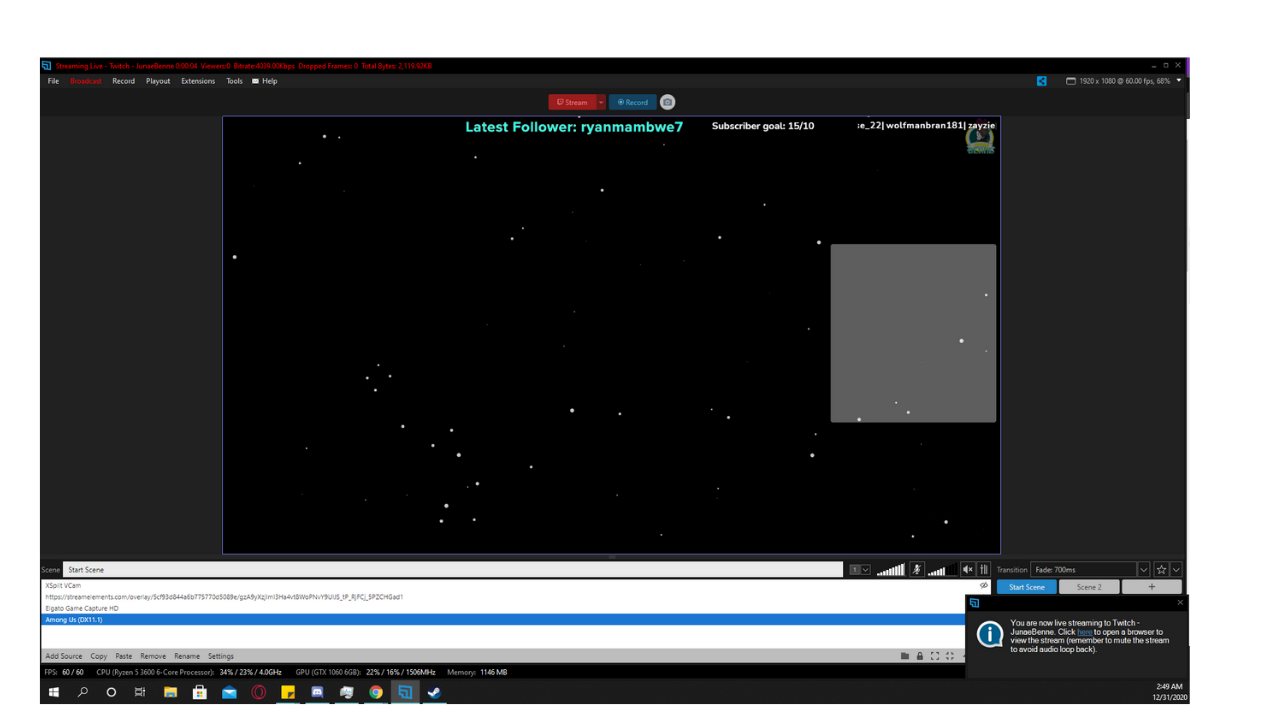Open the resolution and frame rate dropdown
Image resolution: width=1280 pixels, height=720 pixels.
(x=1179, y=81)
